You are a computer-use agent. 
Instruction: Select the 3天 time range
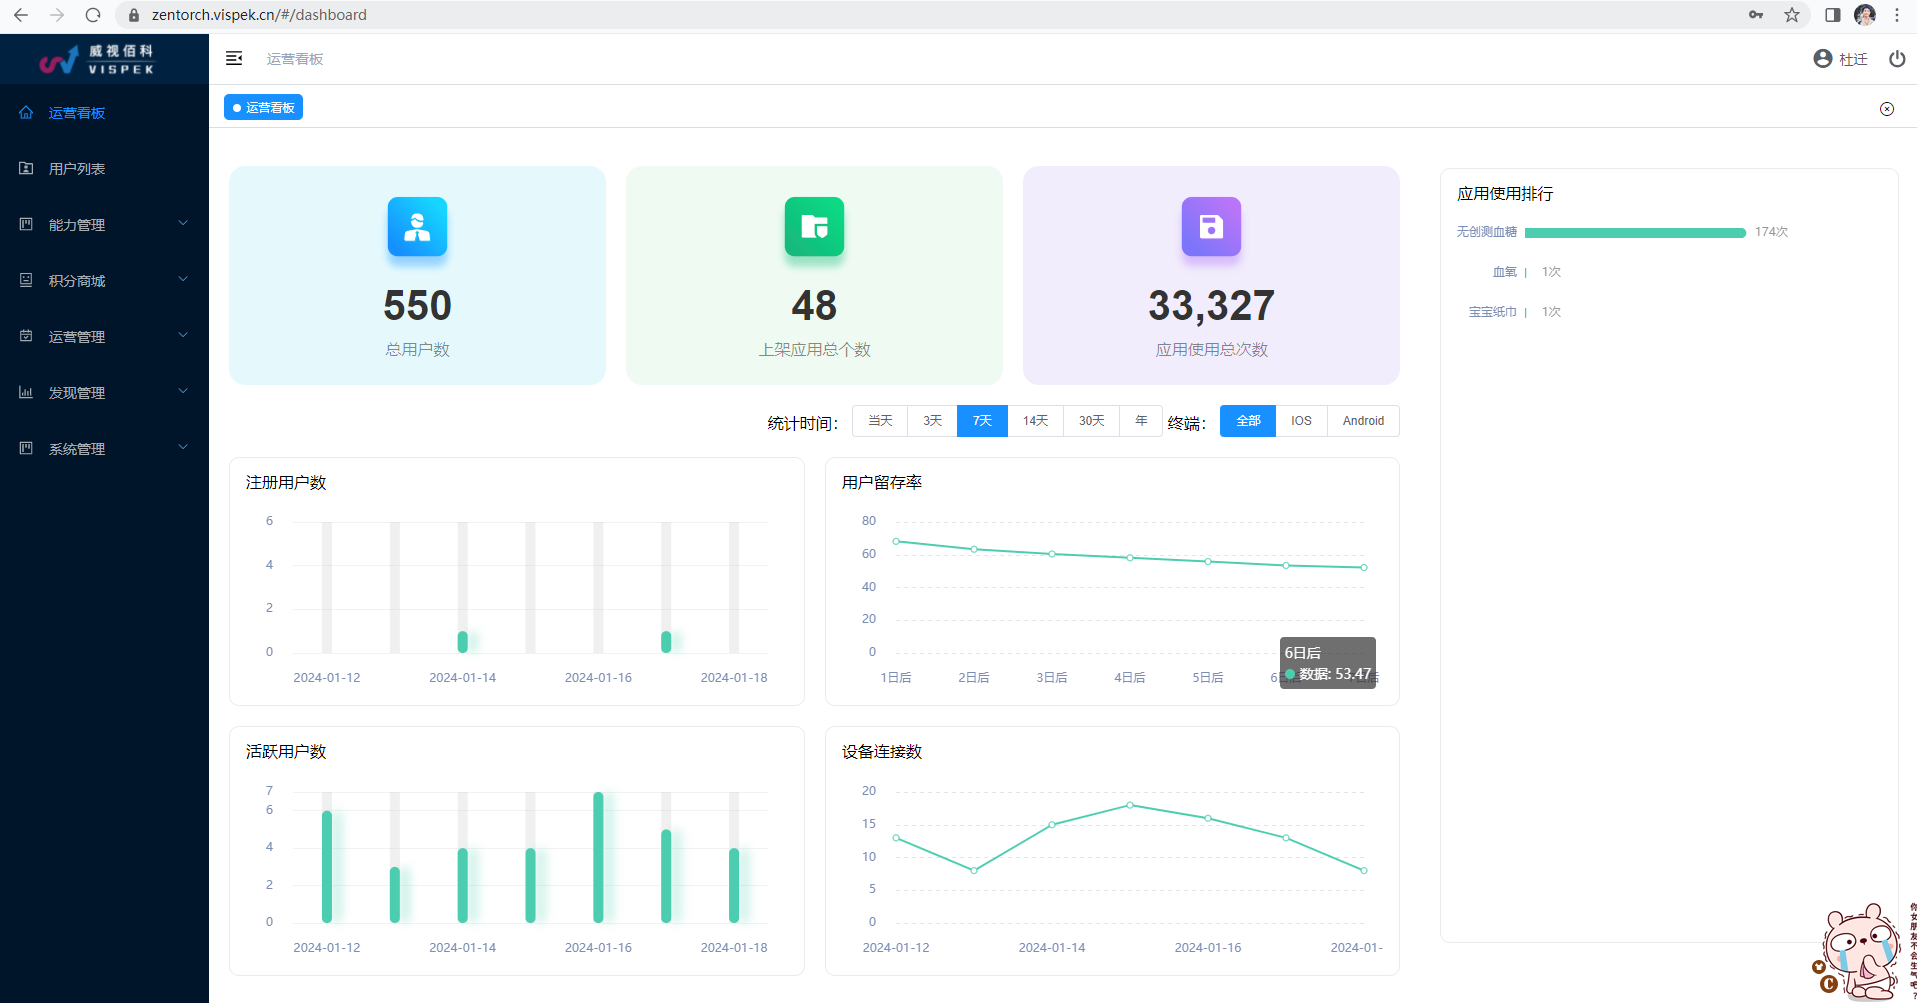(x=933, y=421)
